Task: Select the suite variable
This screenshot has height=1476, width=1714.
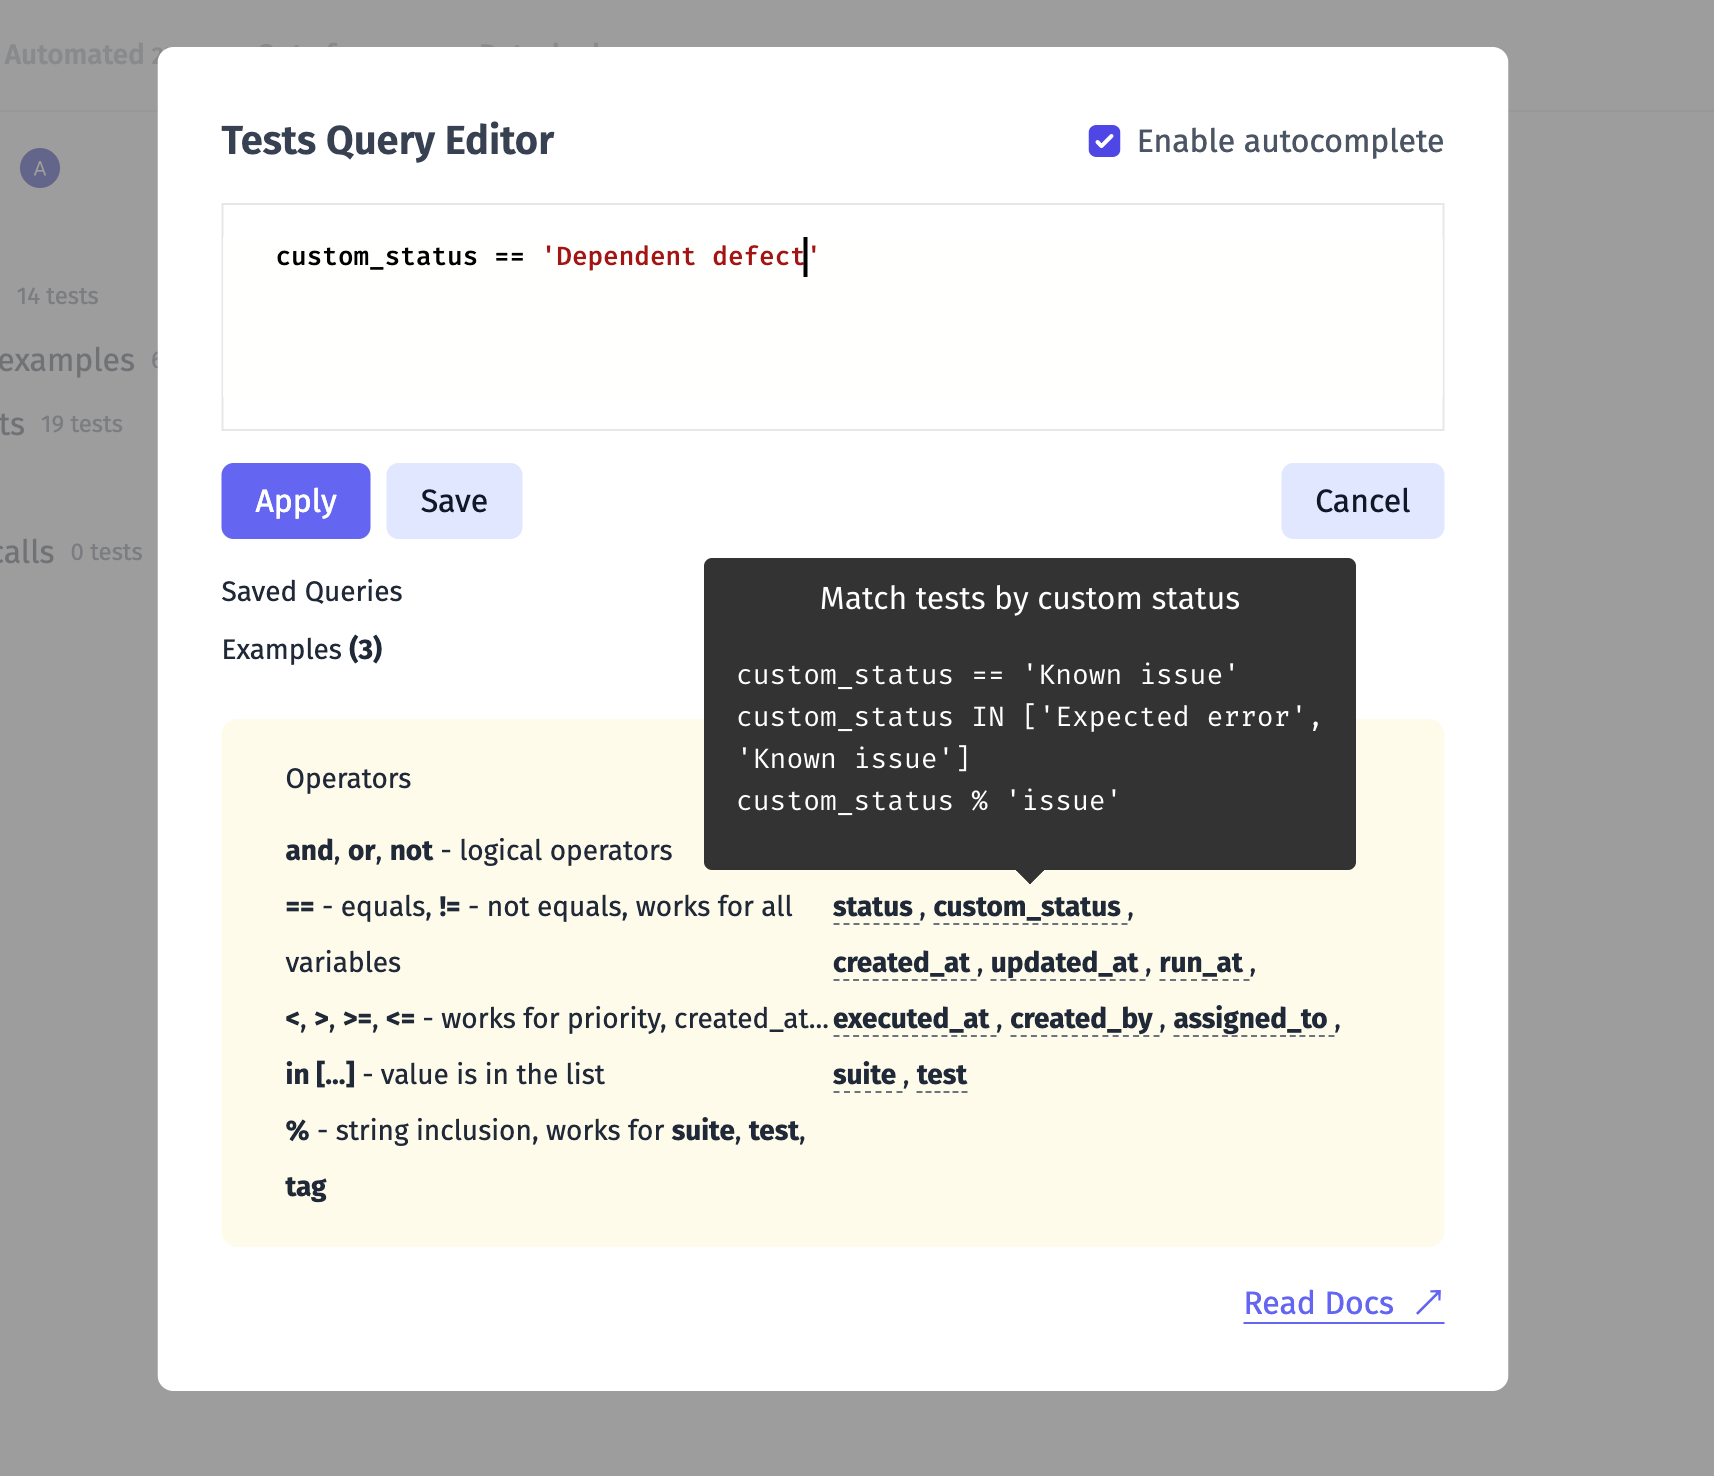Action: click(864, 1075)
